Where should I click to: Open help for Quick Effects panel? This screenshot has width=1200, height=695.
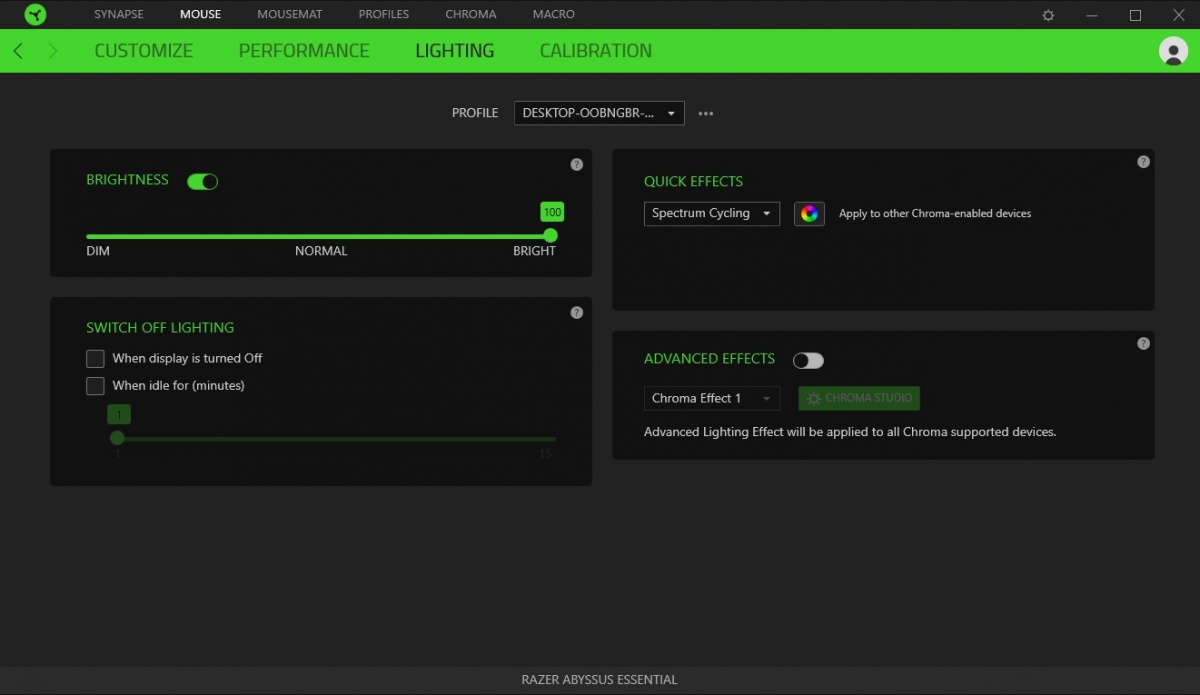click(x=1143, y=162)
